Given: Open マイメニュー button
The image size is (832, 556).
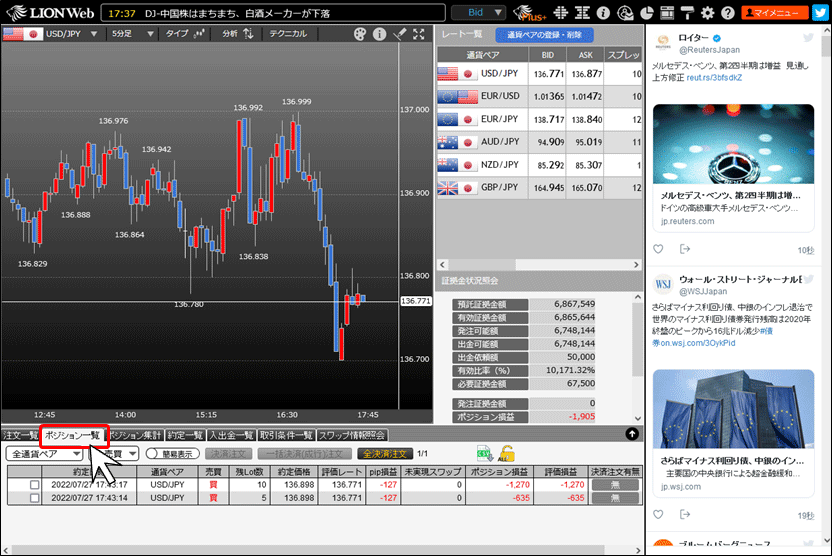Looking at the screenshot, I should coord(774,13).
